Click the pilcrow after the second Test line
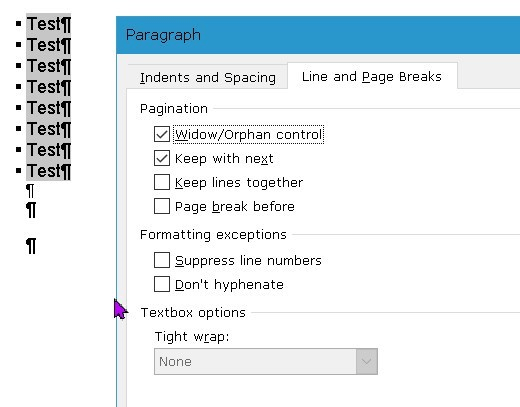The height and width of the screenshot is (407, 520). click(66, 45)
